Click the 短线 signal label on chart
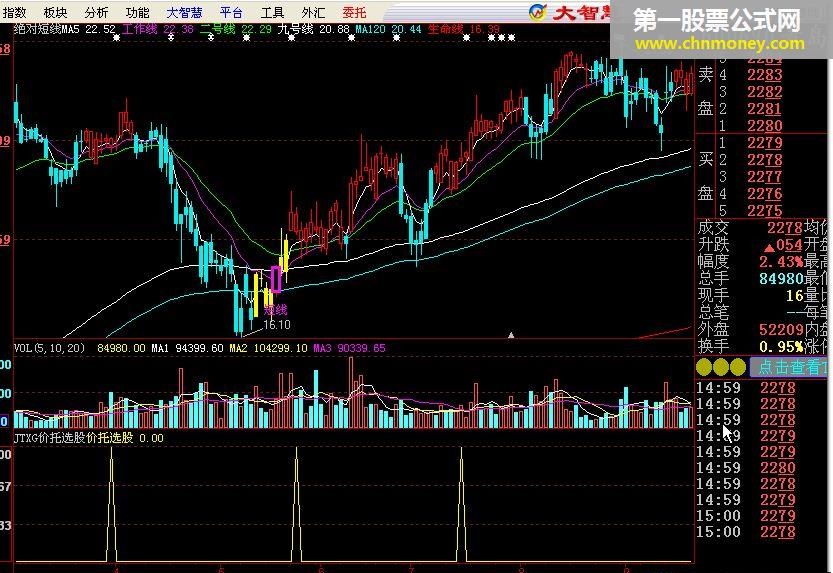 point(276,310)
